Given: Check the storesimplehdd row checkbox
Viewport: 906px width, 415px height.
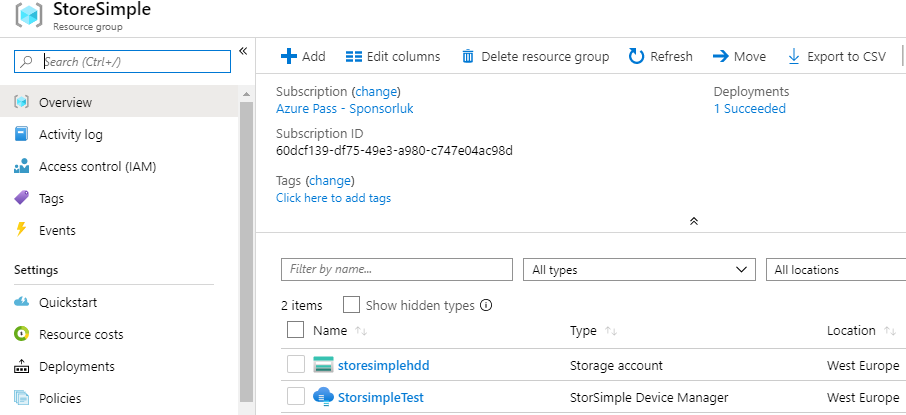Looking at the screenshot, I should tap(296, 365).
